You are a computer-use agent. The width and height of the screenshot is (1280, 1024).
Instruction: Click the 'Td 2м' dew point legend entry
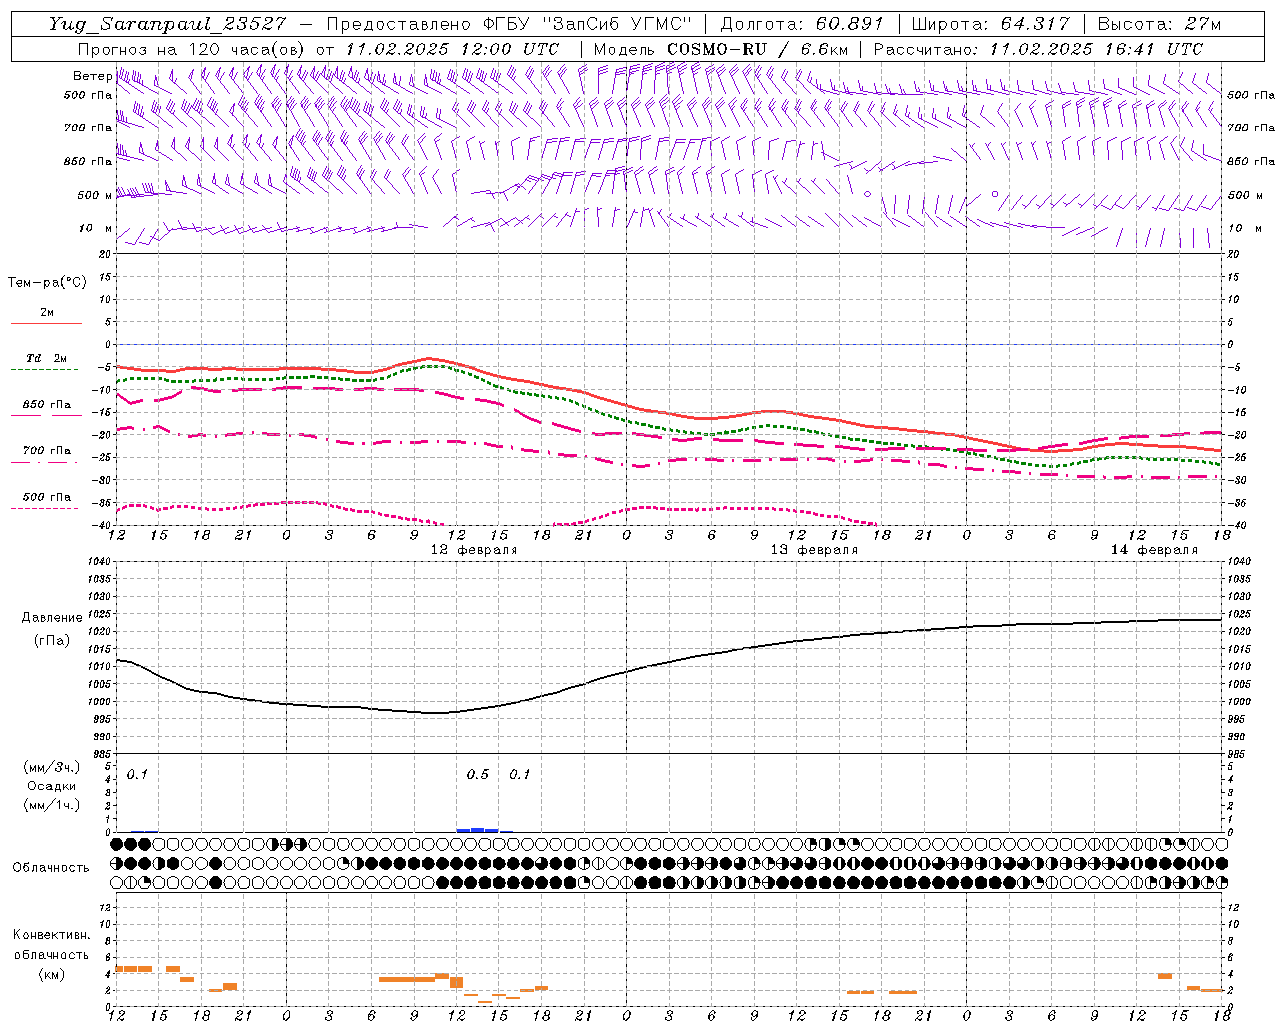click(46, 358)
